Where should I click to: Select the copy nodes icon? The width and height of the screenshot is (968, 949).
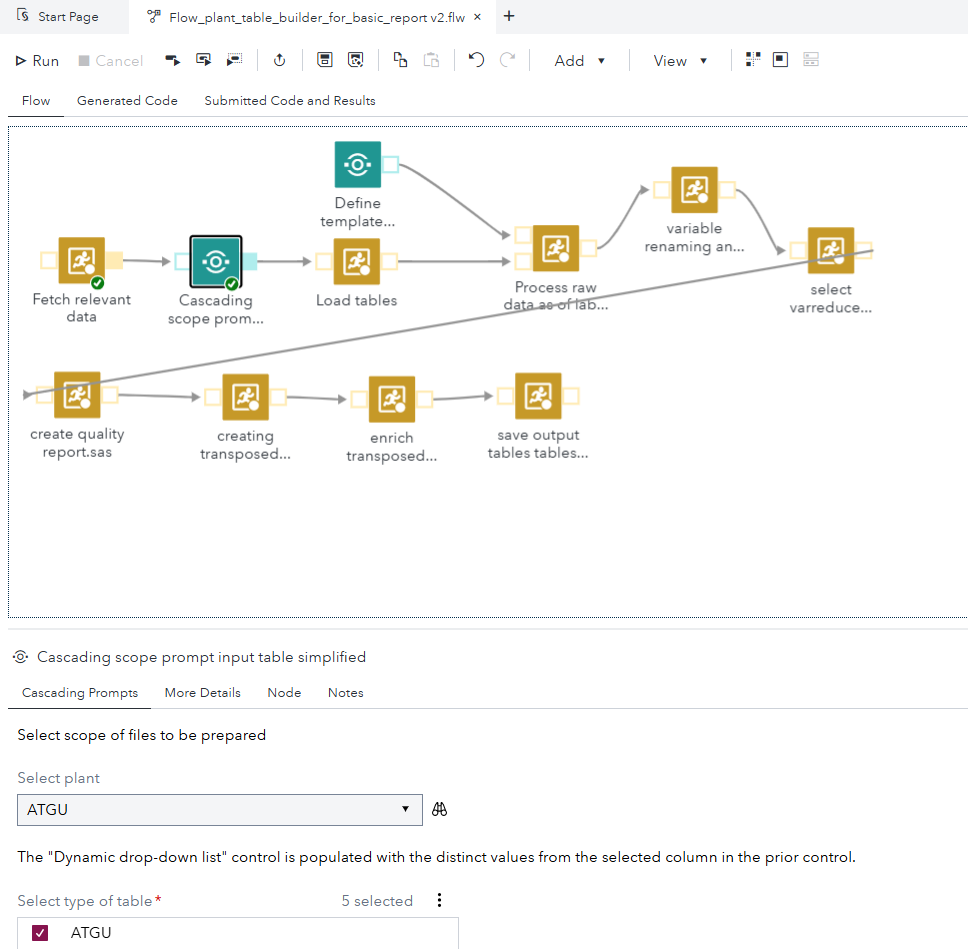pos(399,60)
